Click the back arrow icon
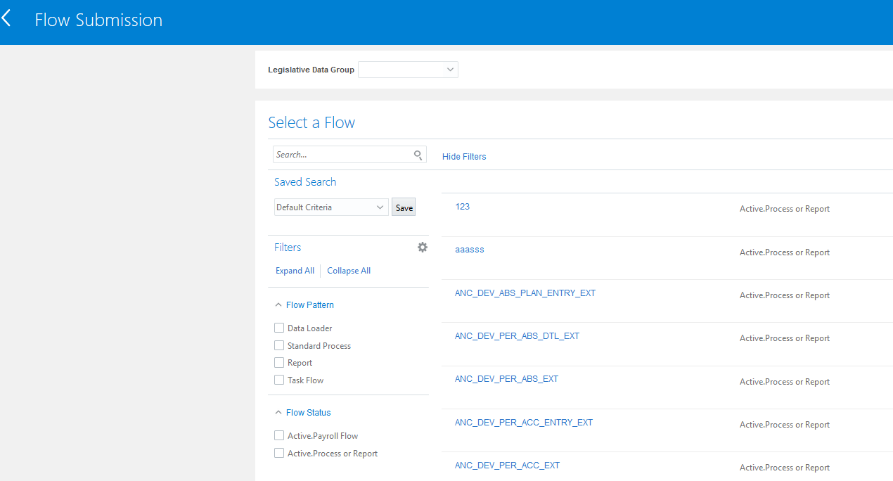893x481 pixels. point(8,19)
